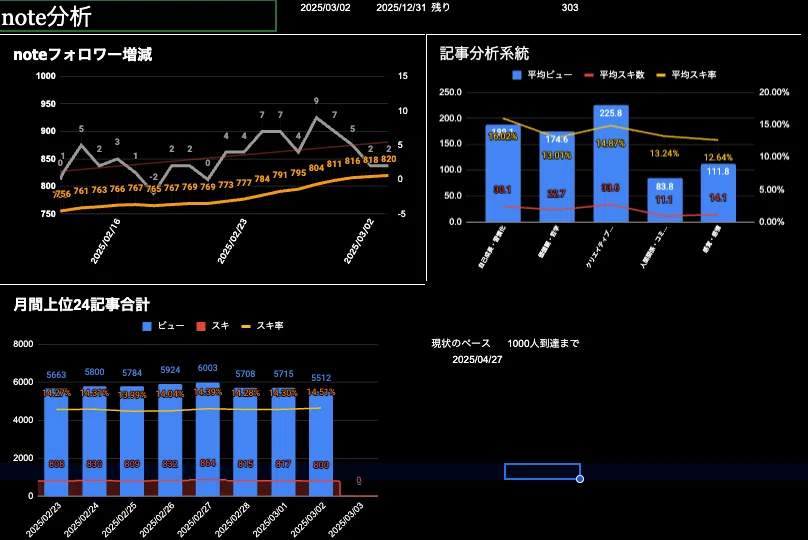Click the red 808 data label
This screenshot has width=808, height=540.
tap(56, 464)
